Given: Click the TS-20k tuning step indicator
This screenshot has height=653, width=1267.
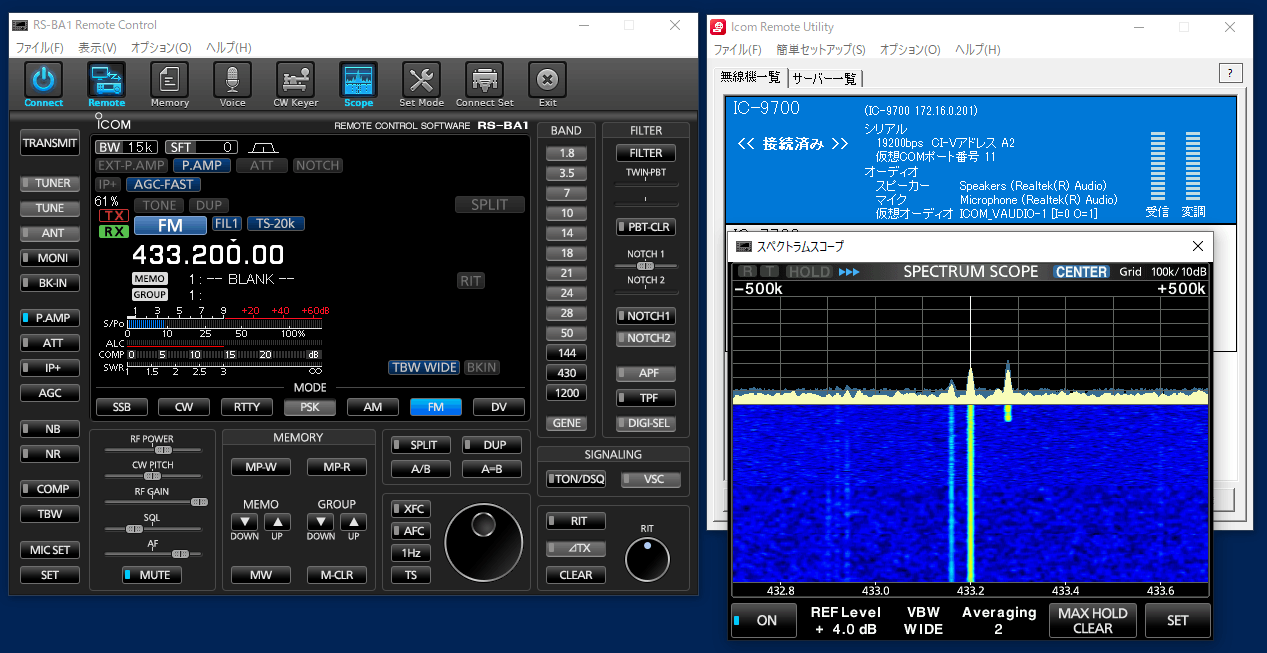Looking at the screenshot, I should [x=276, y=224].
